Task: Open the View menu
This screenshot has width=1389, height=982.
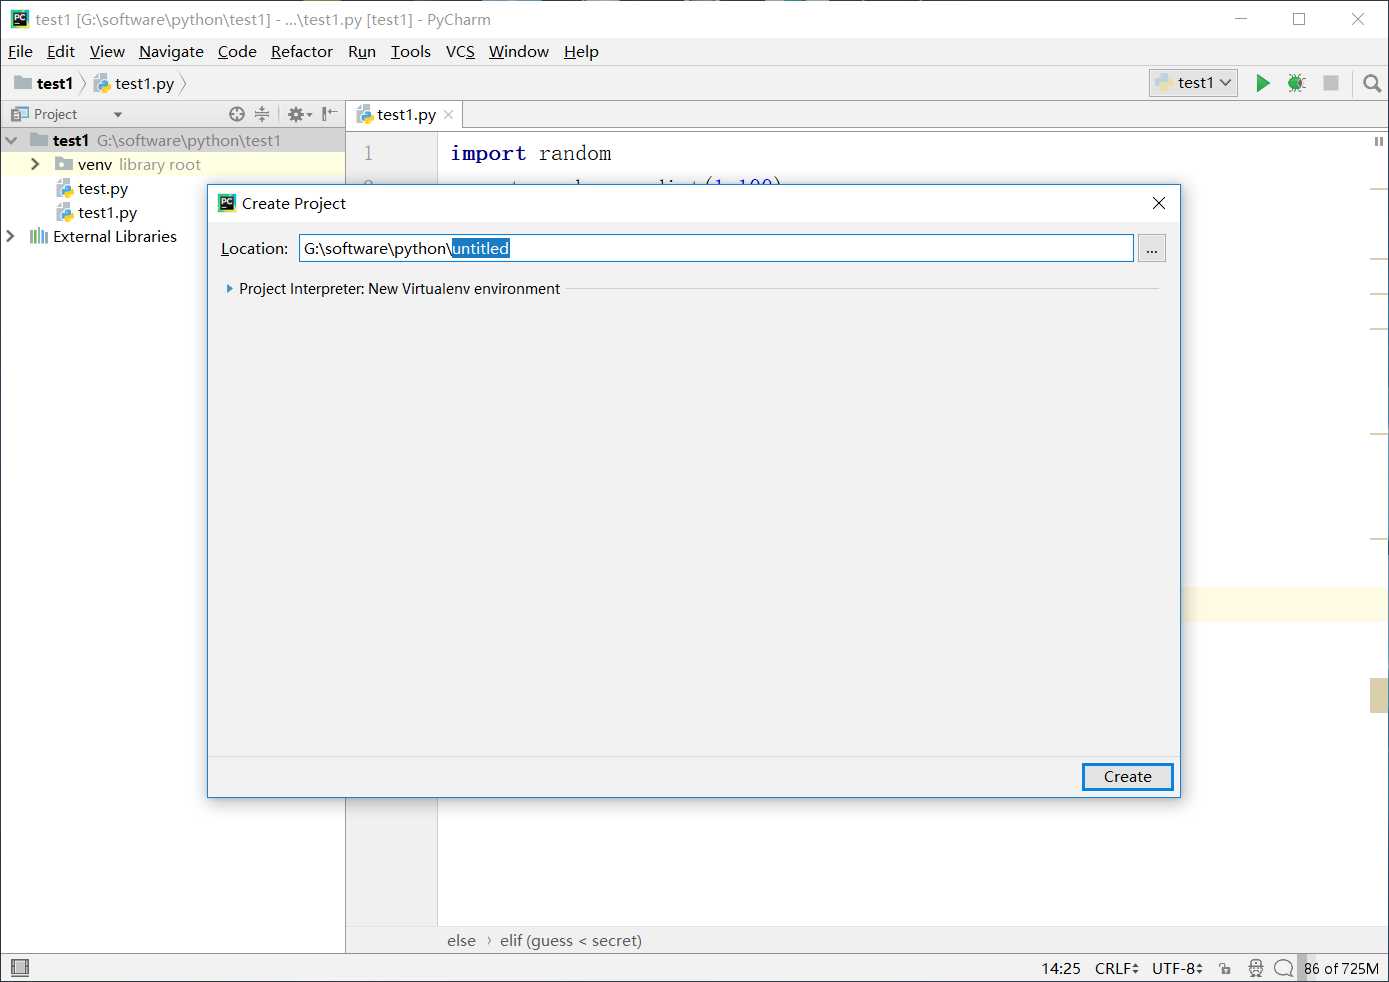Action: tap(107, 52)
